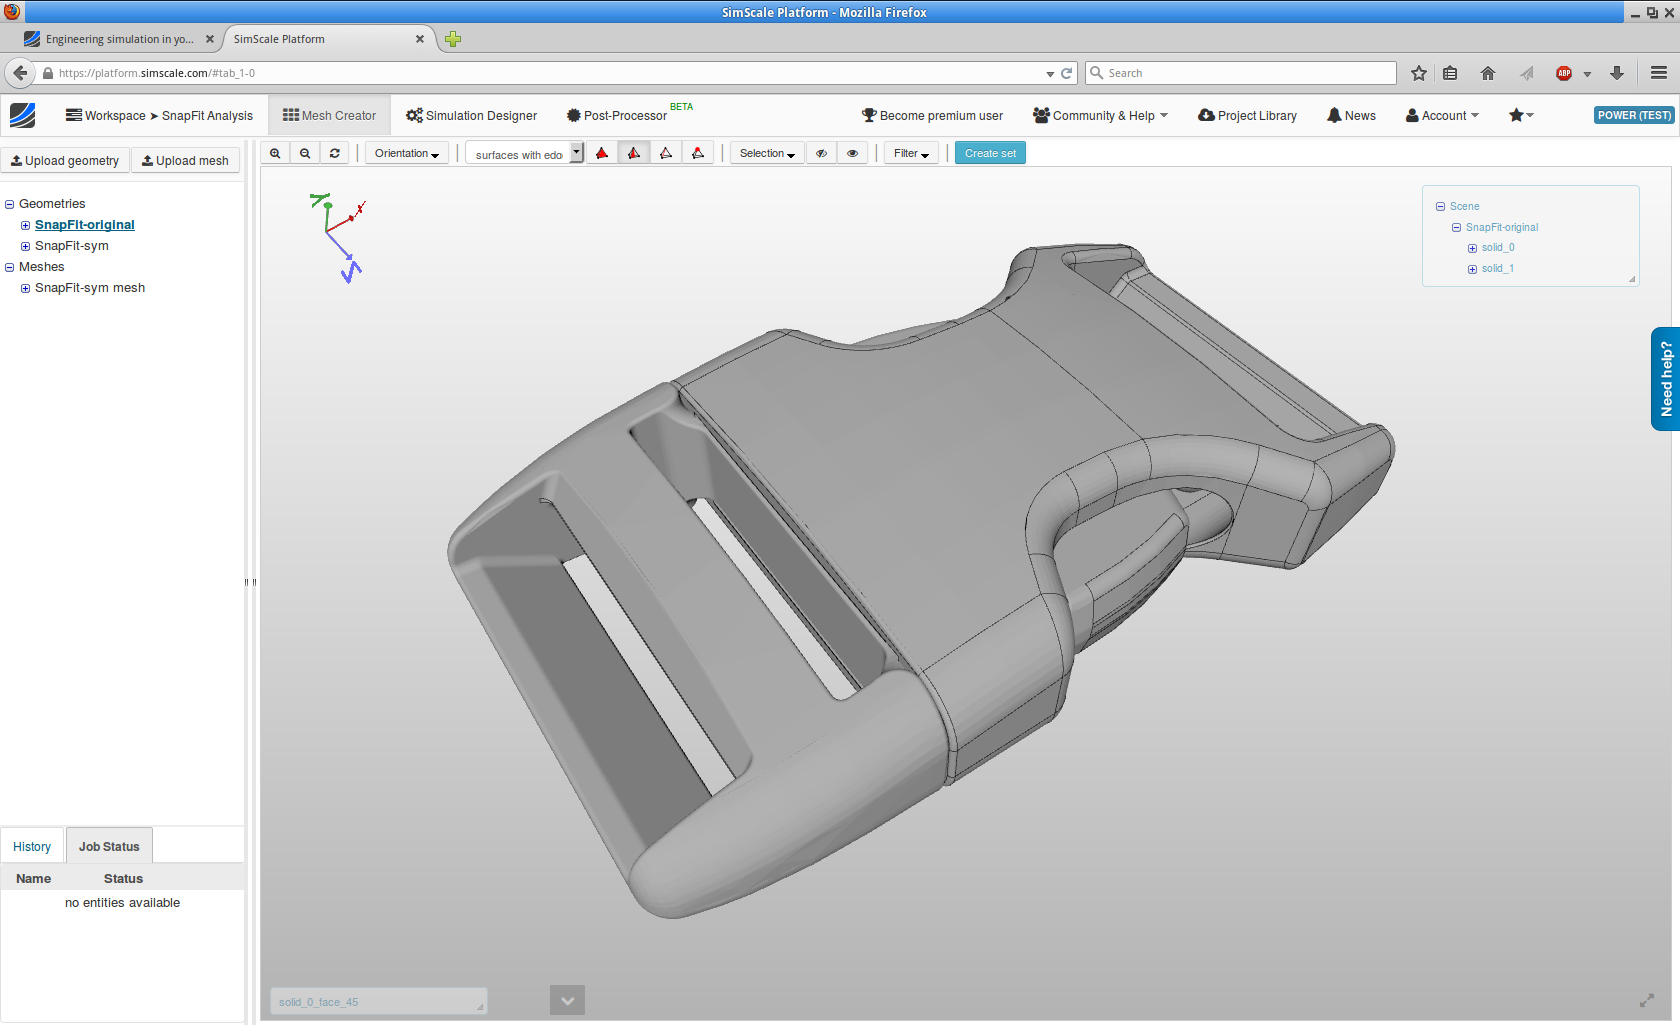Click the refresh view icon in the viewport toolbar

334,152
